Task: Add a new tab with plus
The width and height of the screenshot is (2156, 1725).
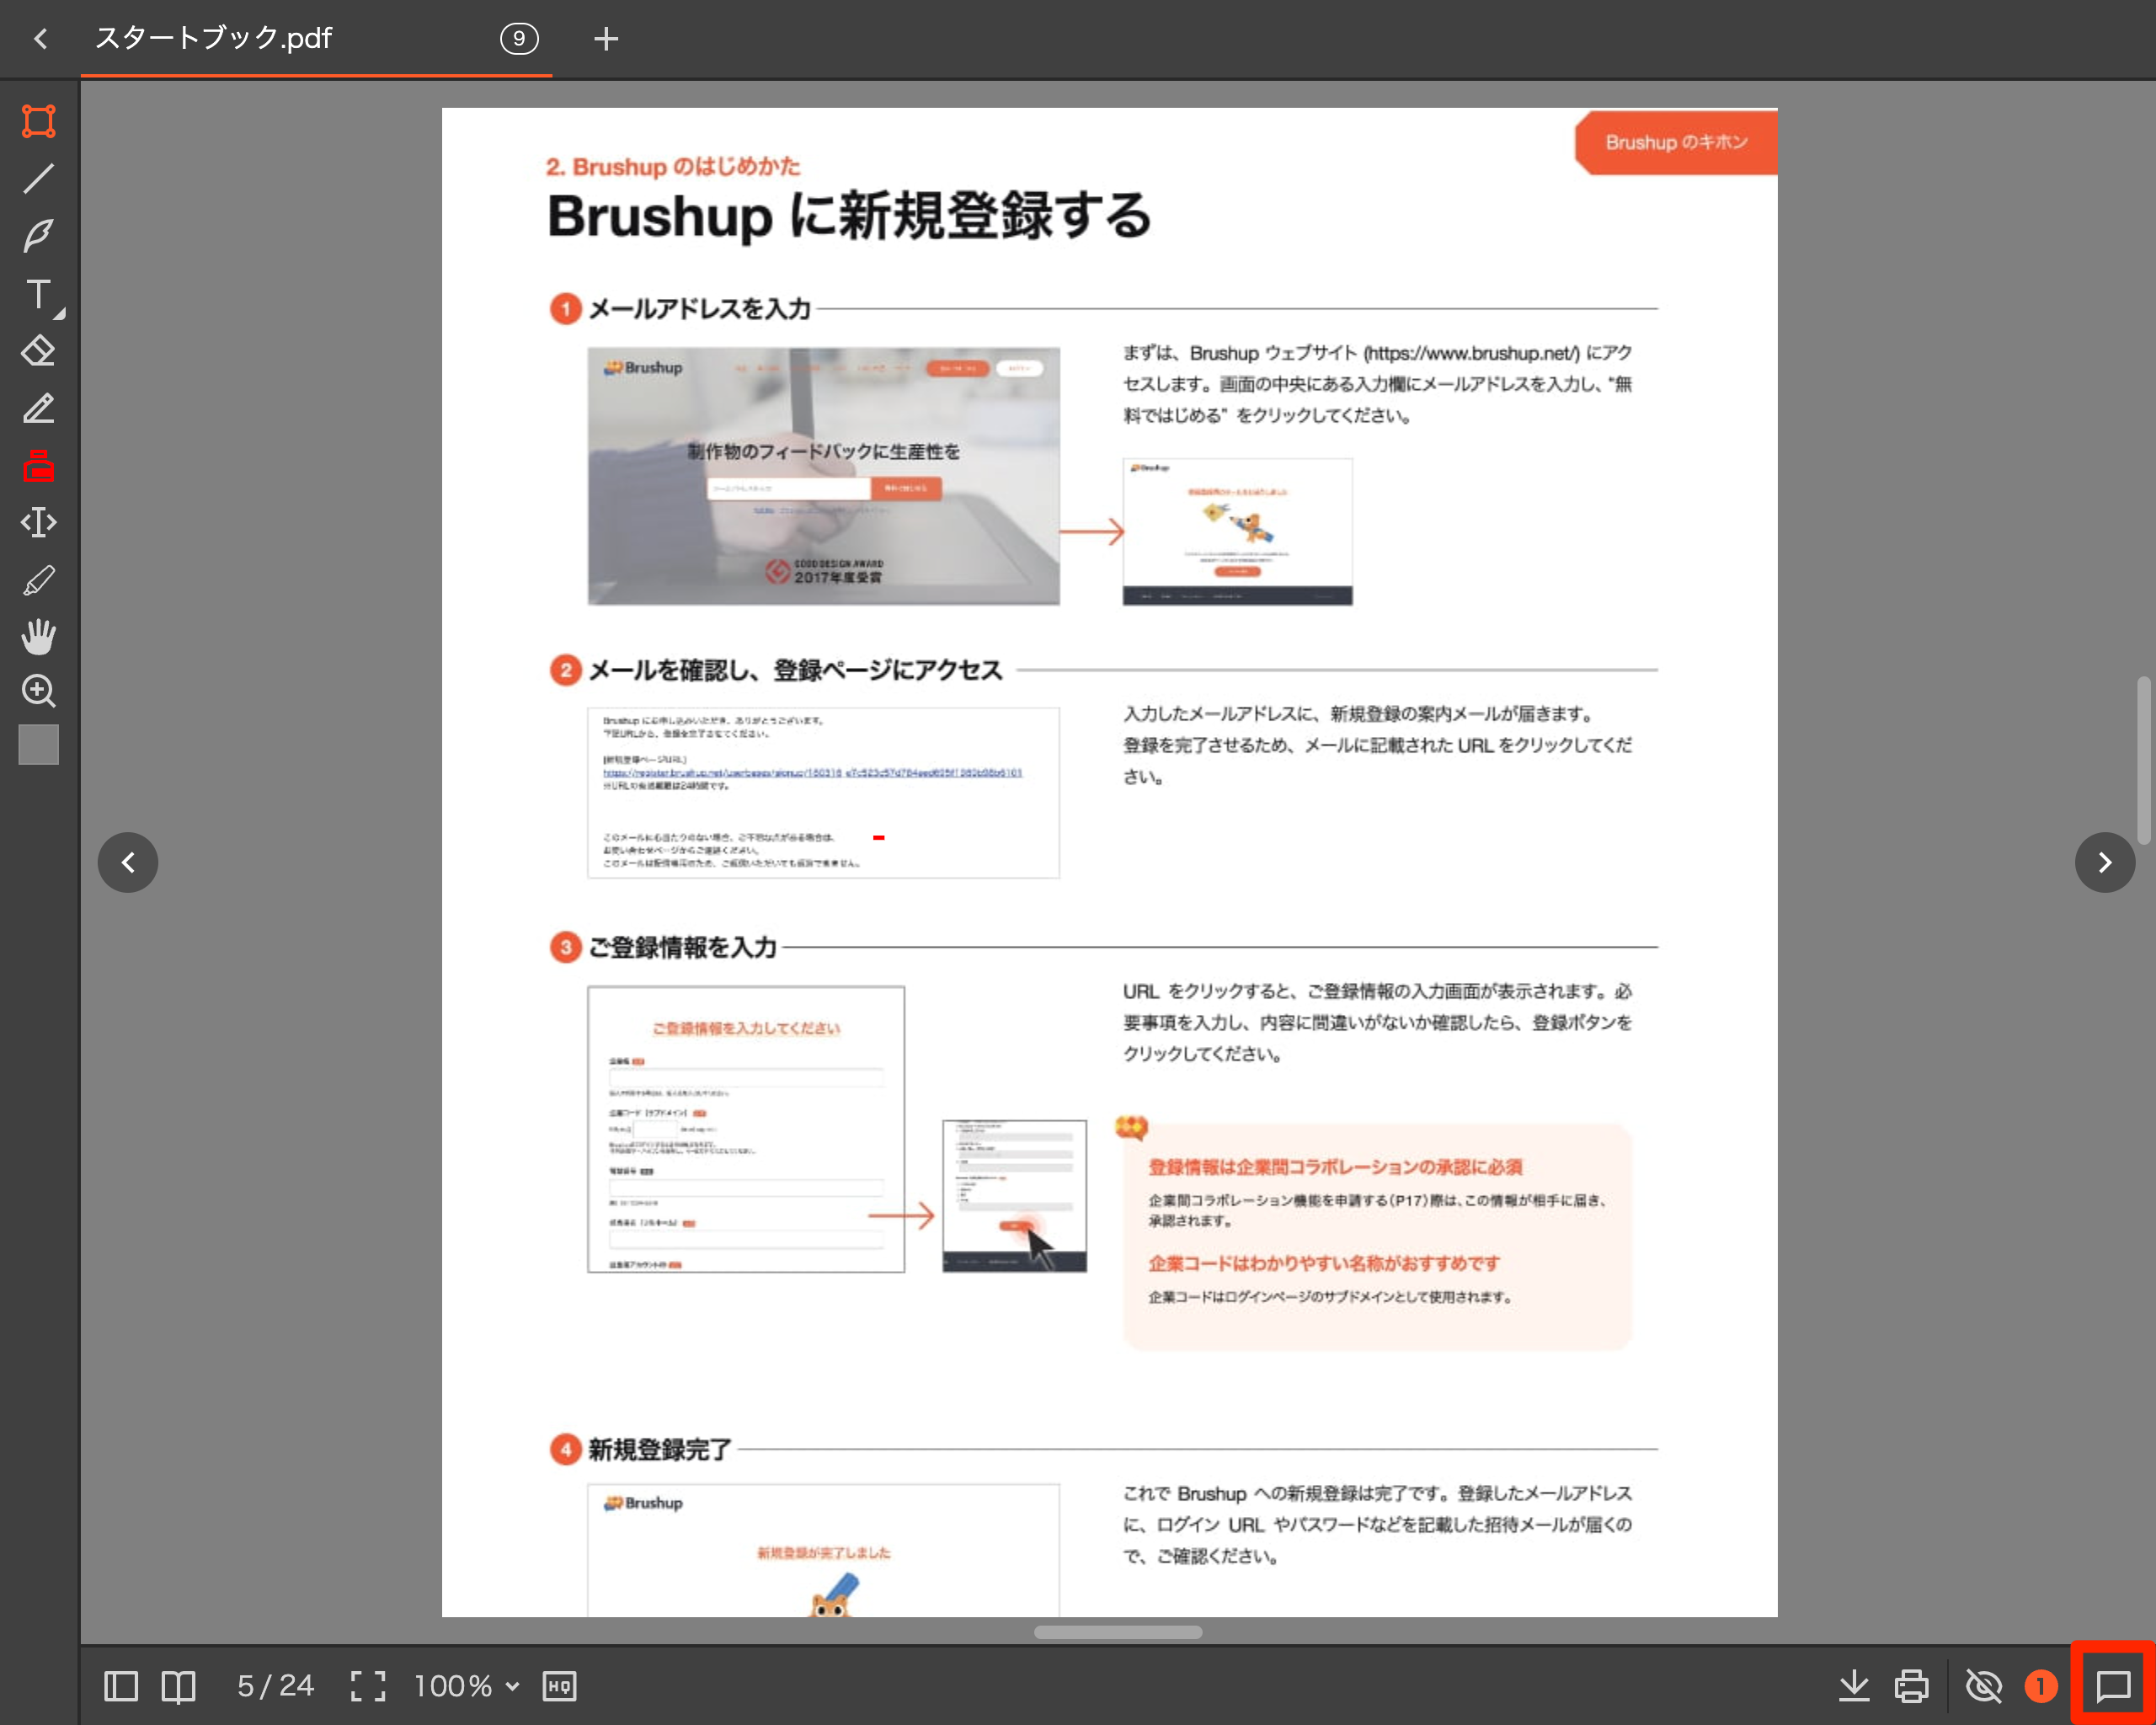Action: 605,39
